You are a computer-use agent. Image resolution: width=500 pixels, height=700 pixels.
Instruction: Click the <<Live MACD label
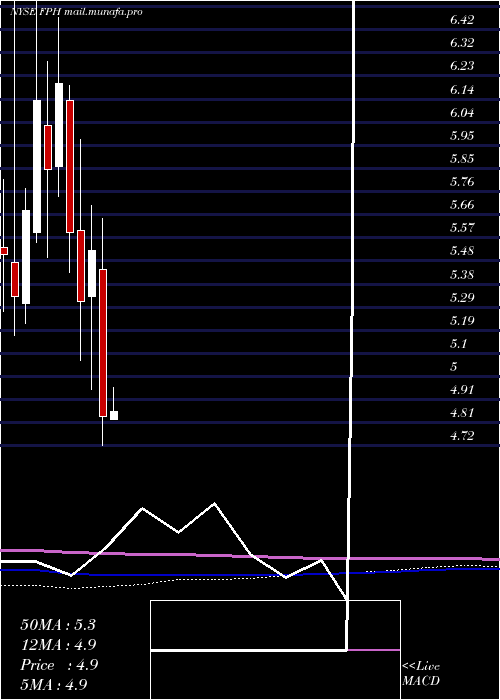[x=421, y=674]
